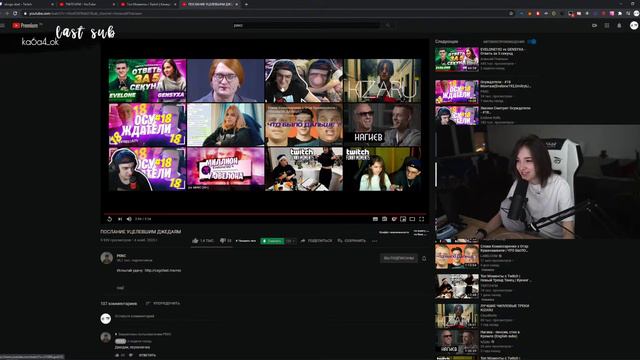Open the EVELONE vs GENSYXA end-screen thumbnail
This screenshot has height=360, width=640.
tap(147, 80)
